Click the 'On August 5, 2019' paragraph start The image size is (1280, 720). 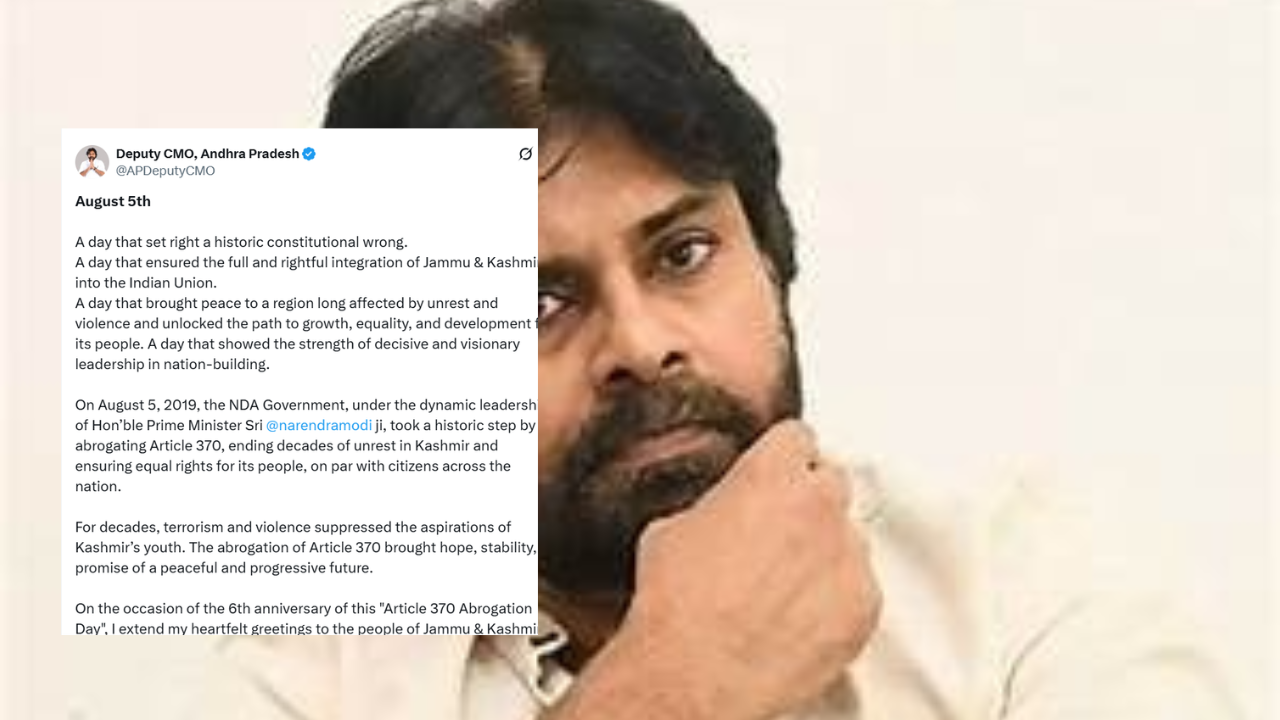(x=135, y=405)
